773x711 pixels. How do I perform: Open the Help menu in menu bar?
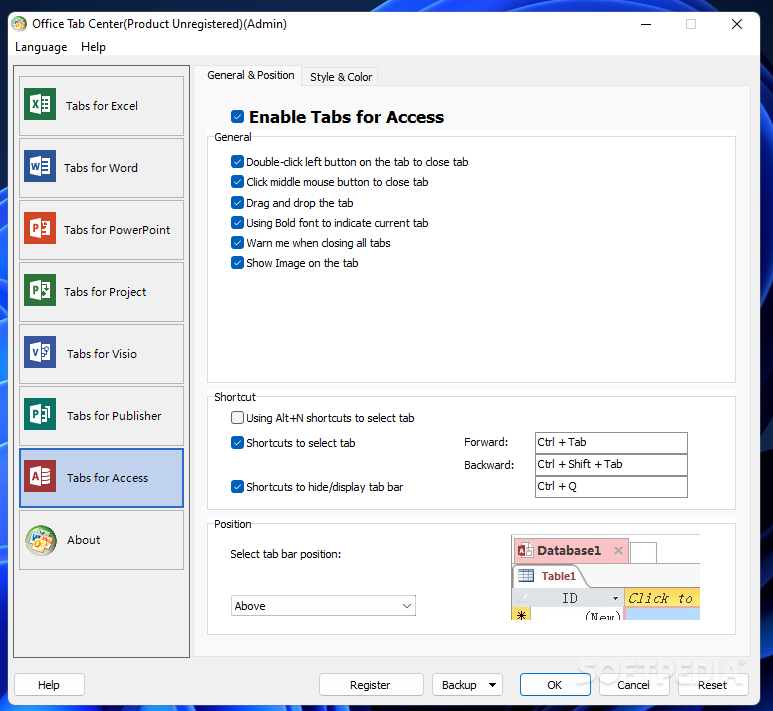click(93, 47)
